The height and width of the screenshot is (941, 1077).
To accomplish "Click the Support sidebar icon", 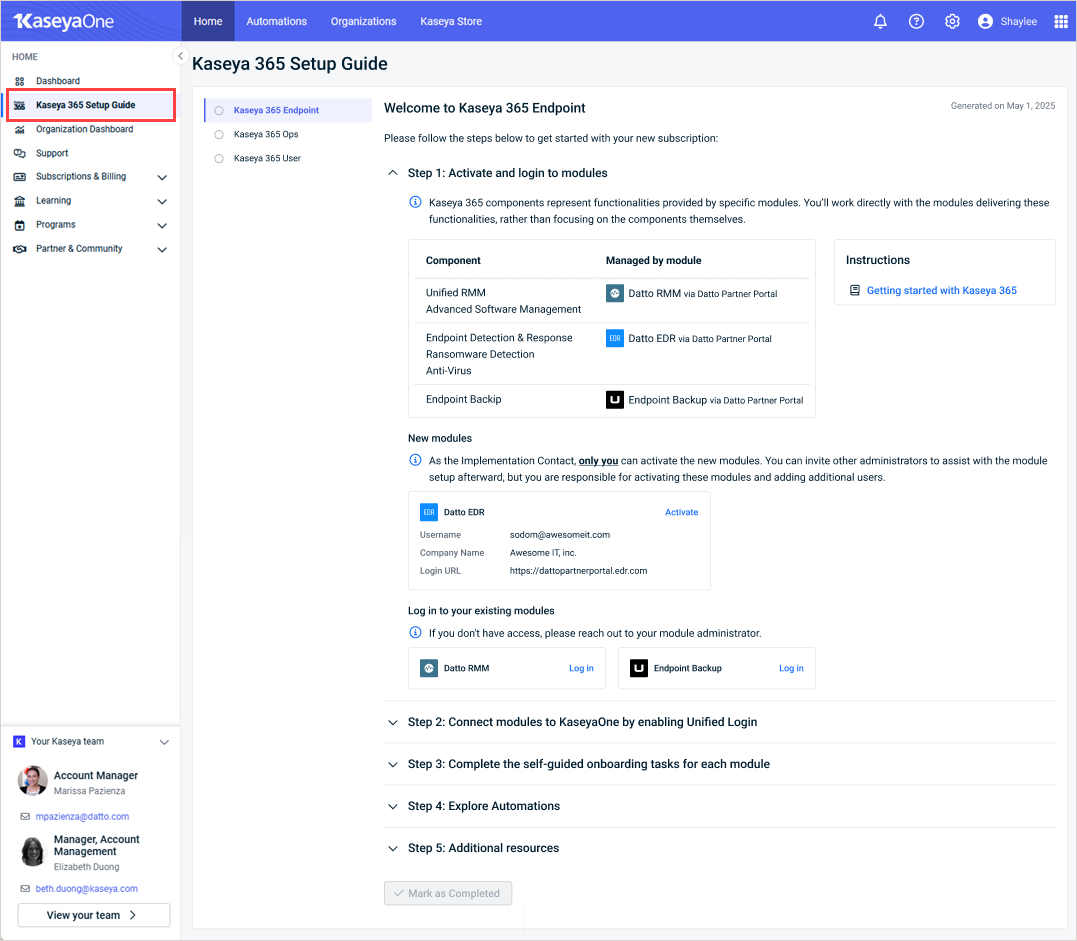I will (19, 153).
